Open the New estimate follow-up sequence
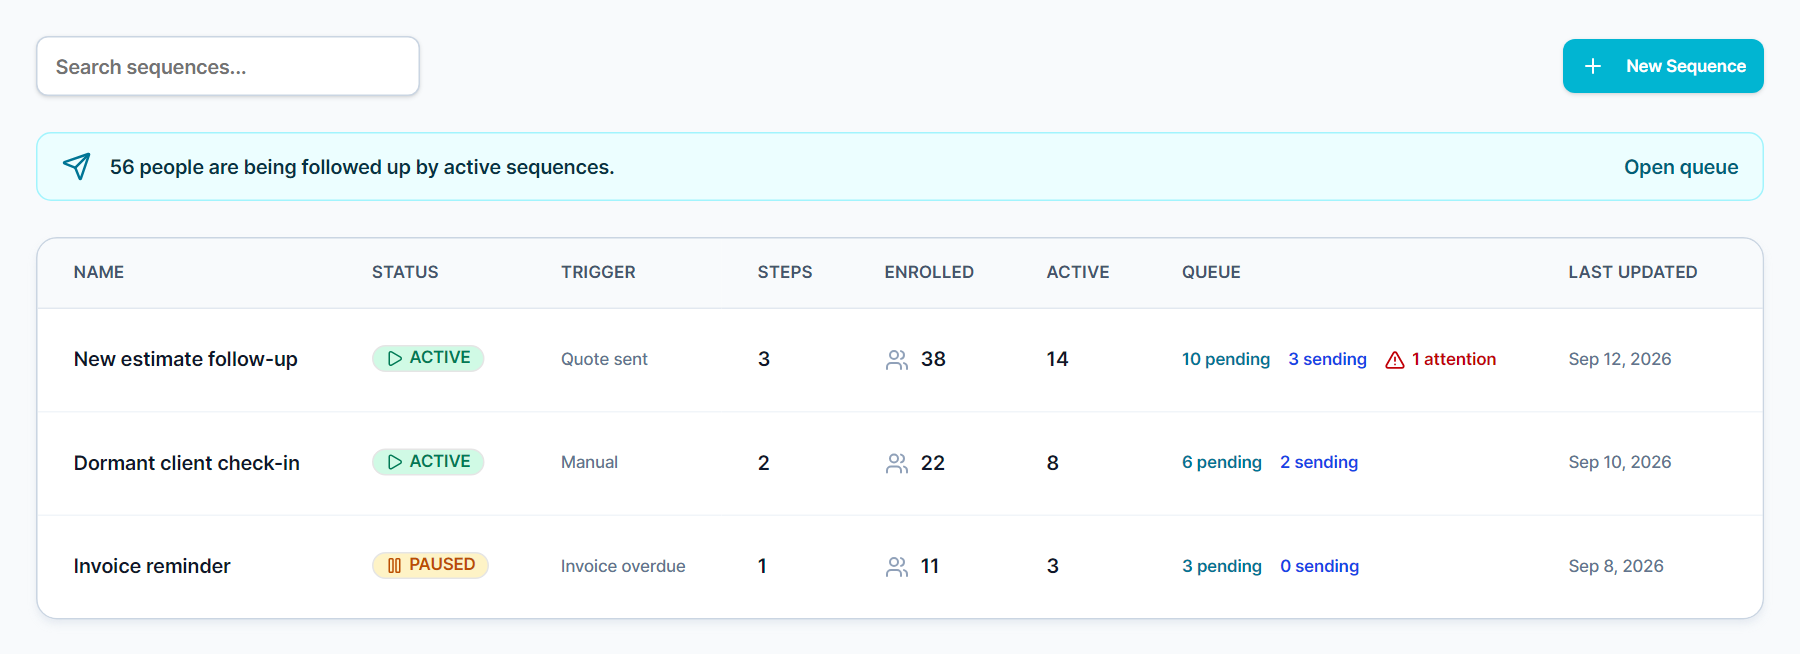This screenshot has width=1800, height=654. point(186,359)
